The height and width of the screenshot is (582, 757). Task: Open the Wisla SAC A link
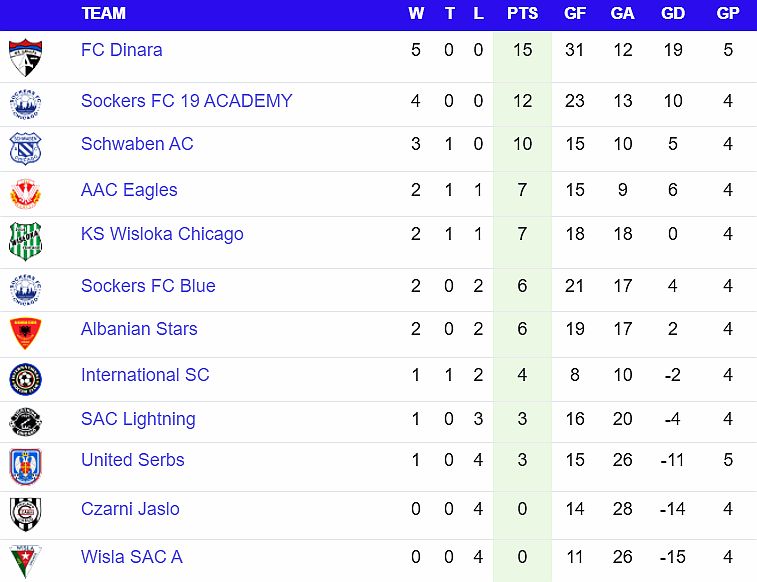[x=131, y=557]
